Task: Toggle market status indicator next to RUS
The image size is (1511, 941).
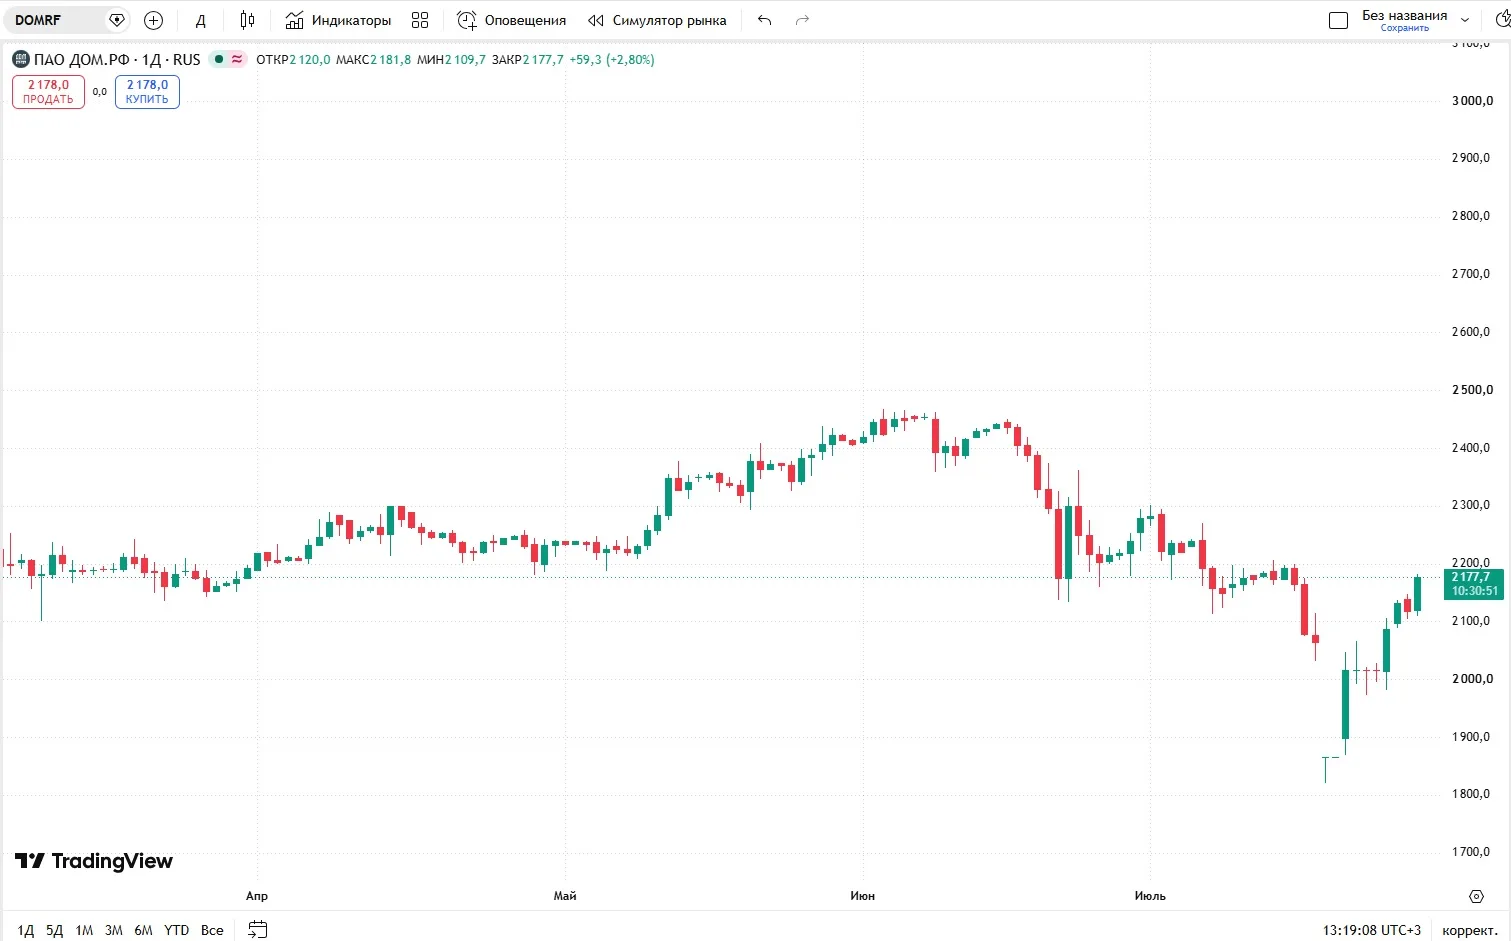Action: [x=228, y=59]
